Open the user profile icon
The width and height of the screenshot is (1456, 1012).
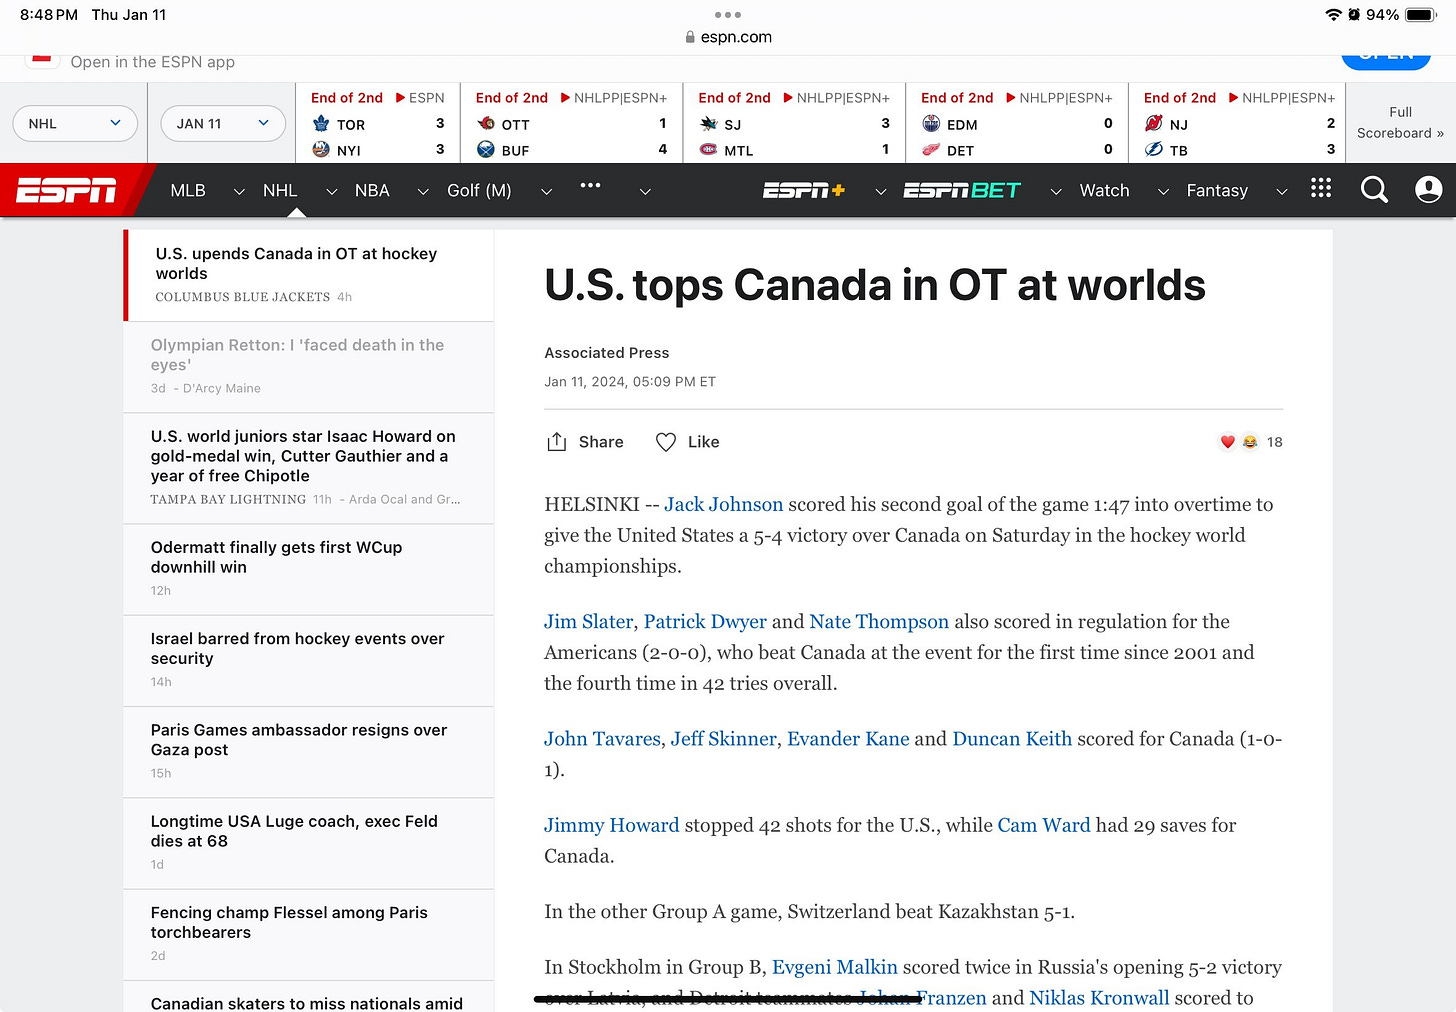coord(1428,189)
